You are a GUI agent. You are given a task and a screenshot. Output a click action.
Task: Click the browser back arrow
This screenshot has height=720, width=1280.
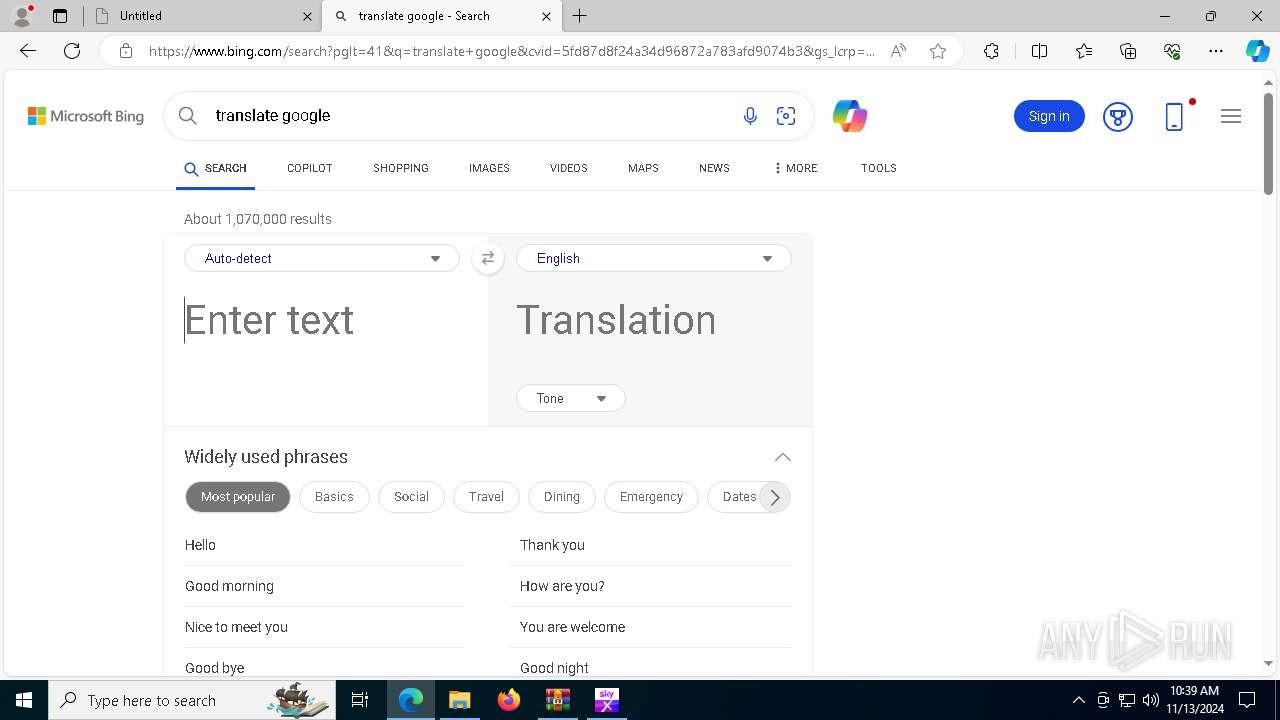pyautogui.click(x=28, y=51)
